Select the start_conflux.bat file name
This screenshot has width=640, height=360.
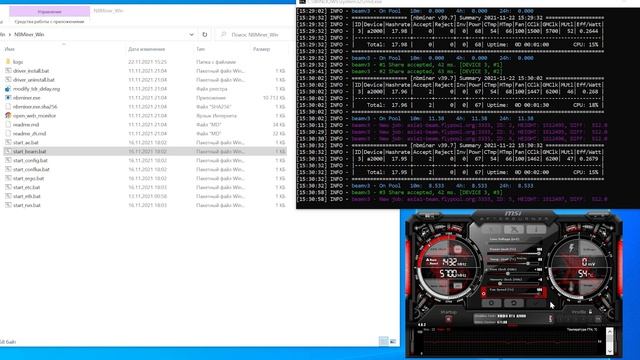coord(31,169)
